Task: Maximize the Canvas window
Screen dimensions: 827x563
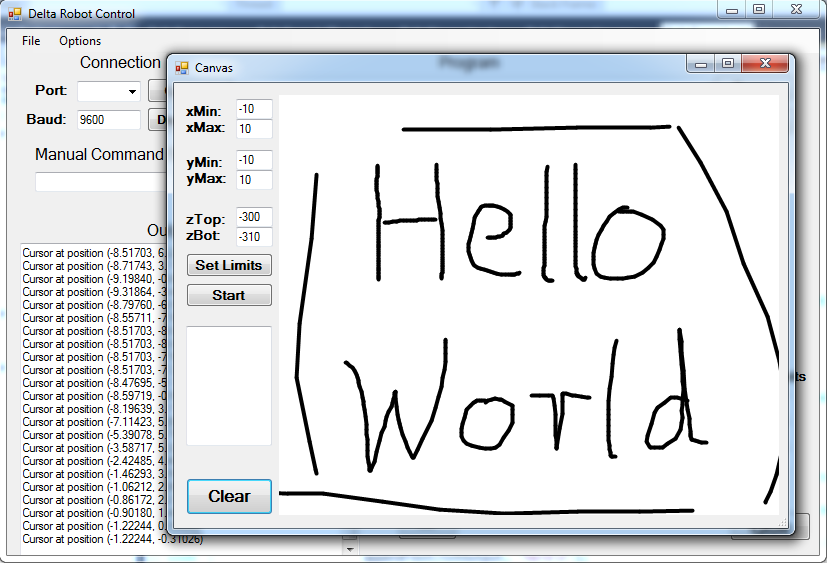Action: (728, 63)
